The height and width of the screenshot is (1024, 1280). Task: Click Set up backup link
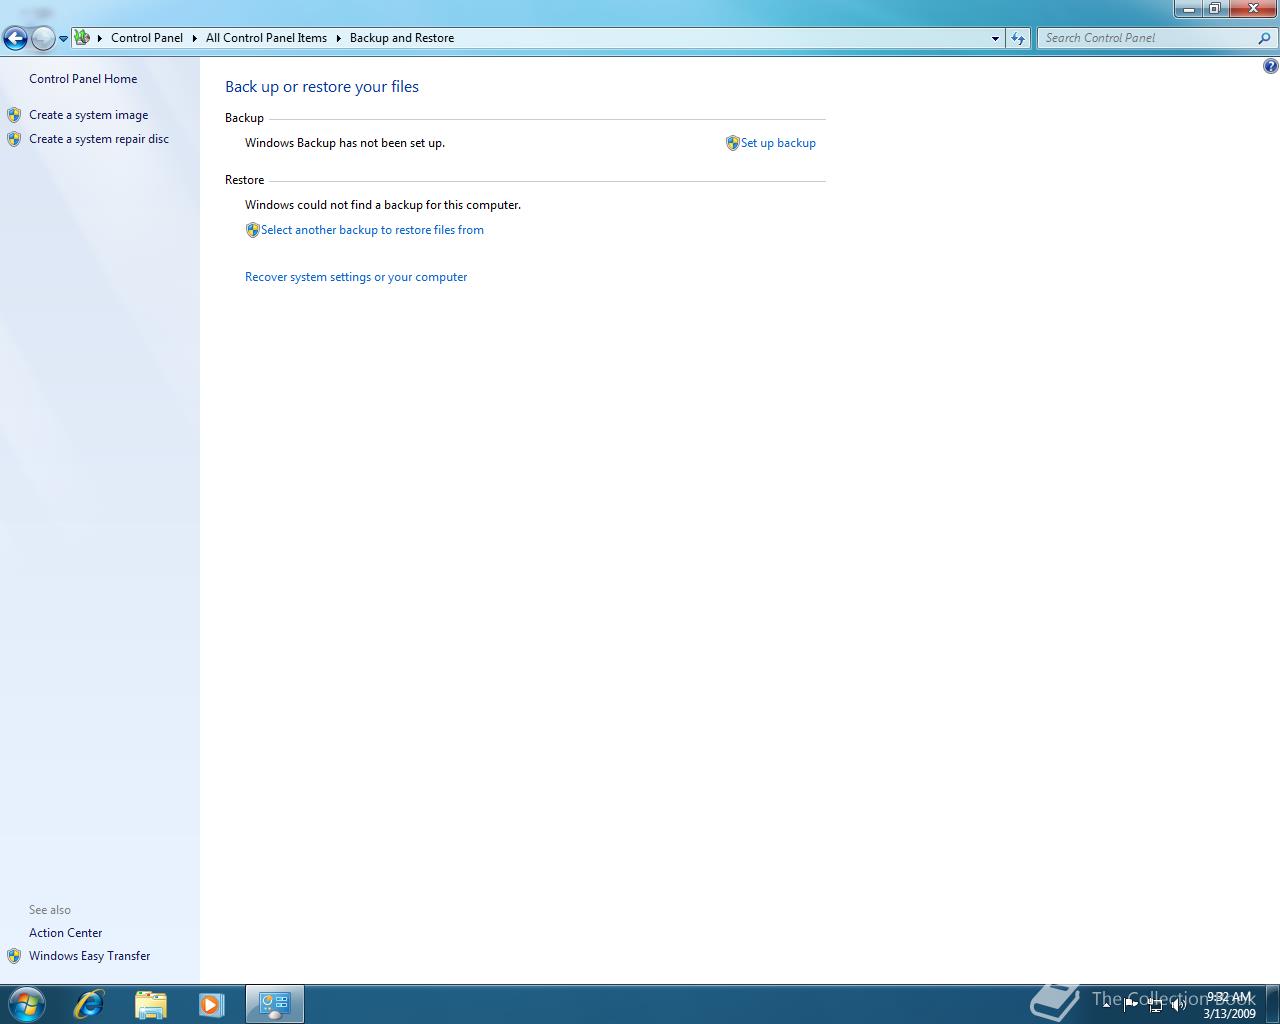tap(778, 143)
